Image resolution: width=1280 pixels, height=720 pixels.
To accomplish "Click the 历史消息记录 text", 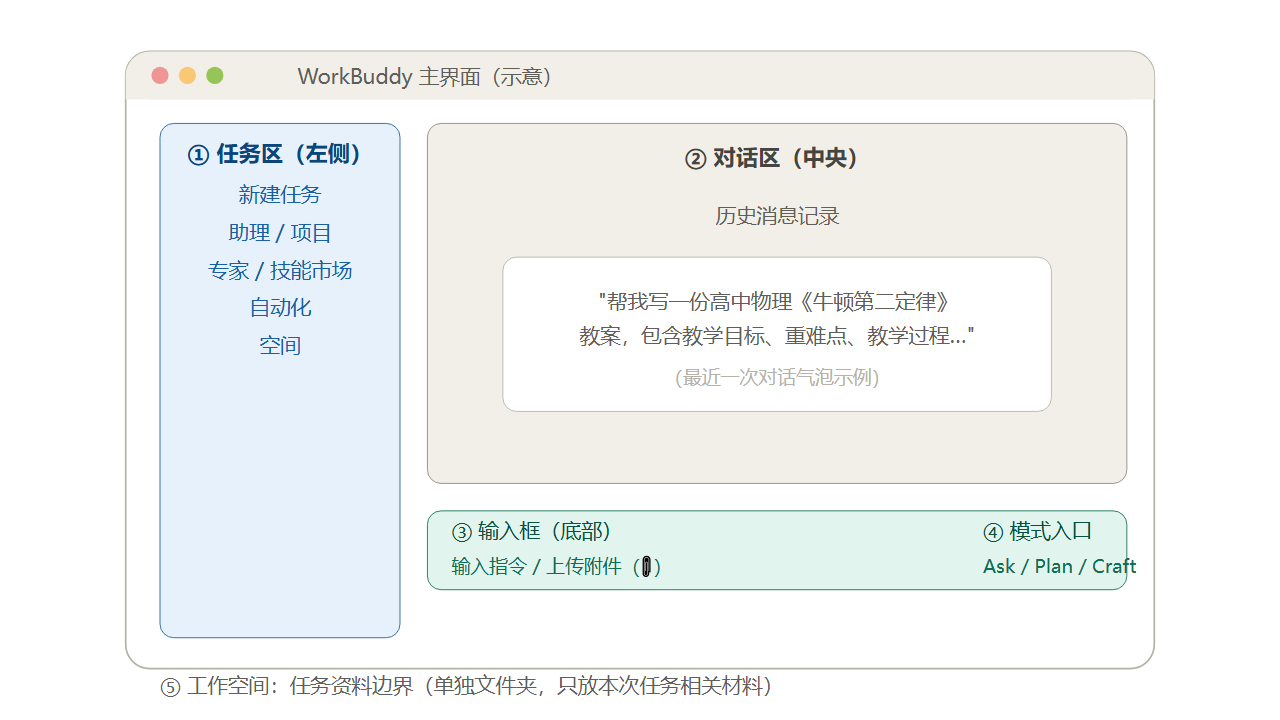I will tap(777, 216).
